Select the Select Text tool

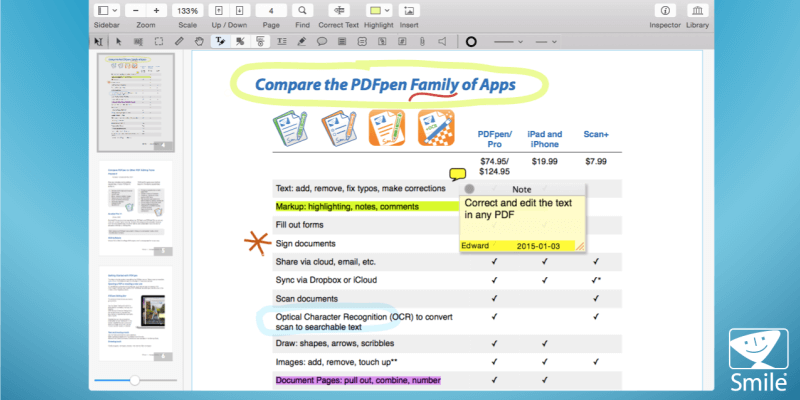pyautogui.click(x=98, y=42)
